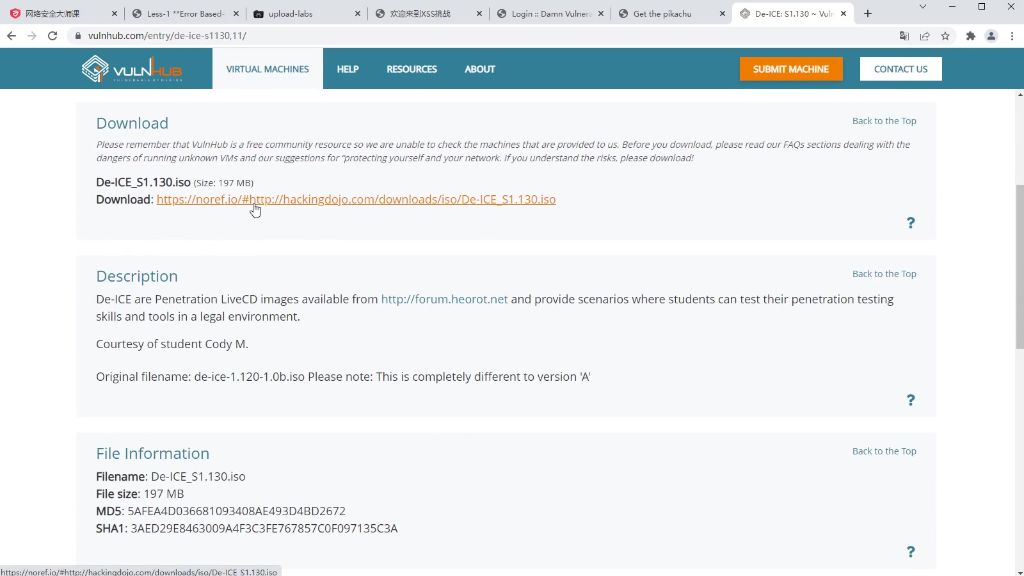
Task: Close the De-ICE: S1.130 tab
Action: [843, 13]
